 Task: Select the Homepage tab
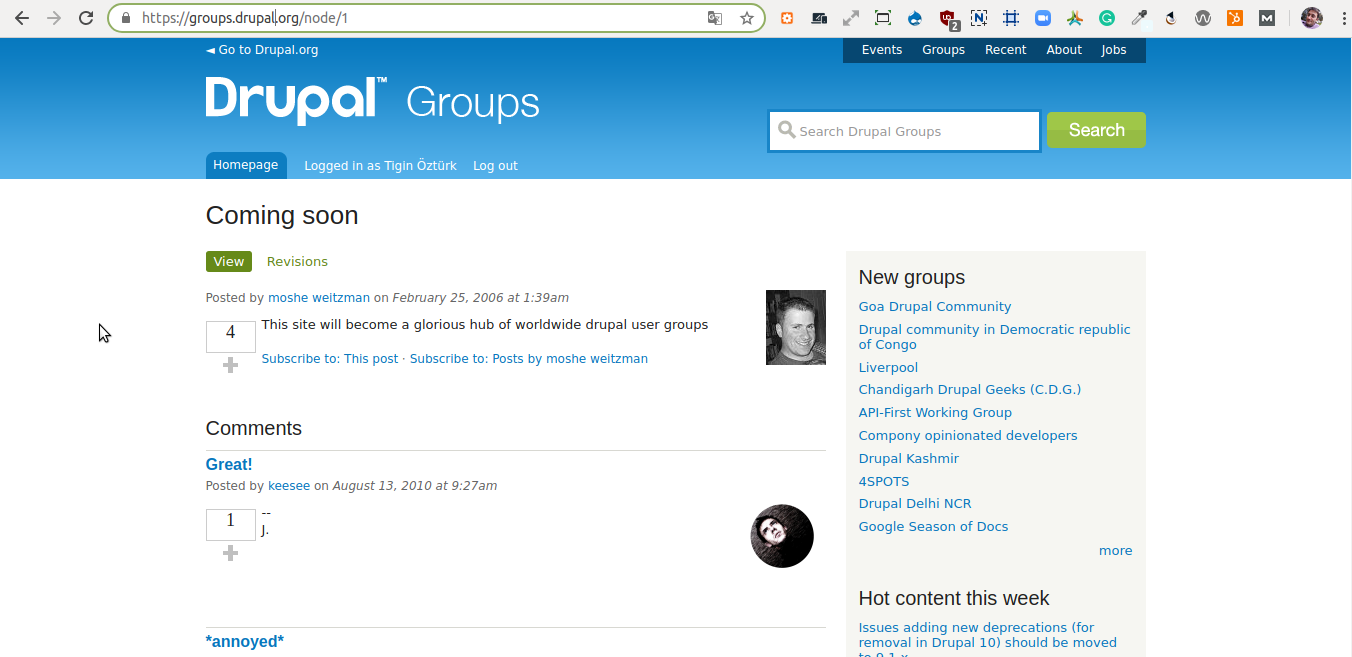246,165
